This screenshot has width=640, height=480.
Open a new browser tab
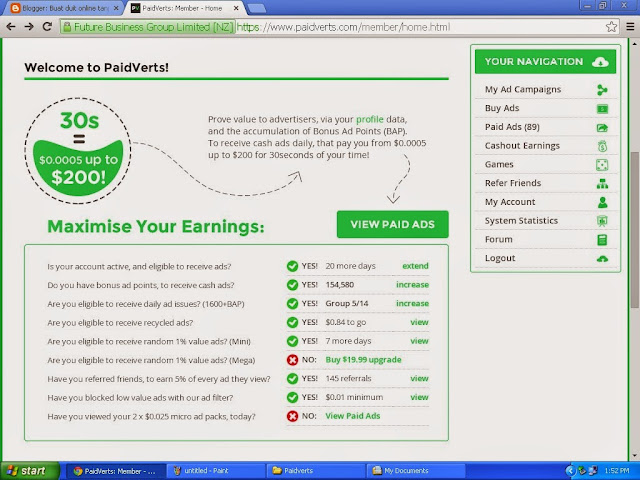[x=256, y=9]
